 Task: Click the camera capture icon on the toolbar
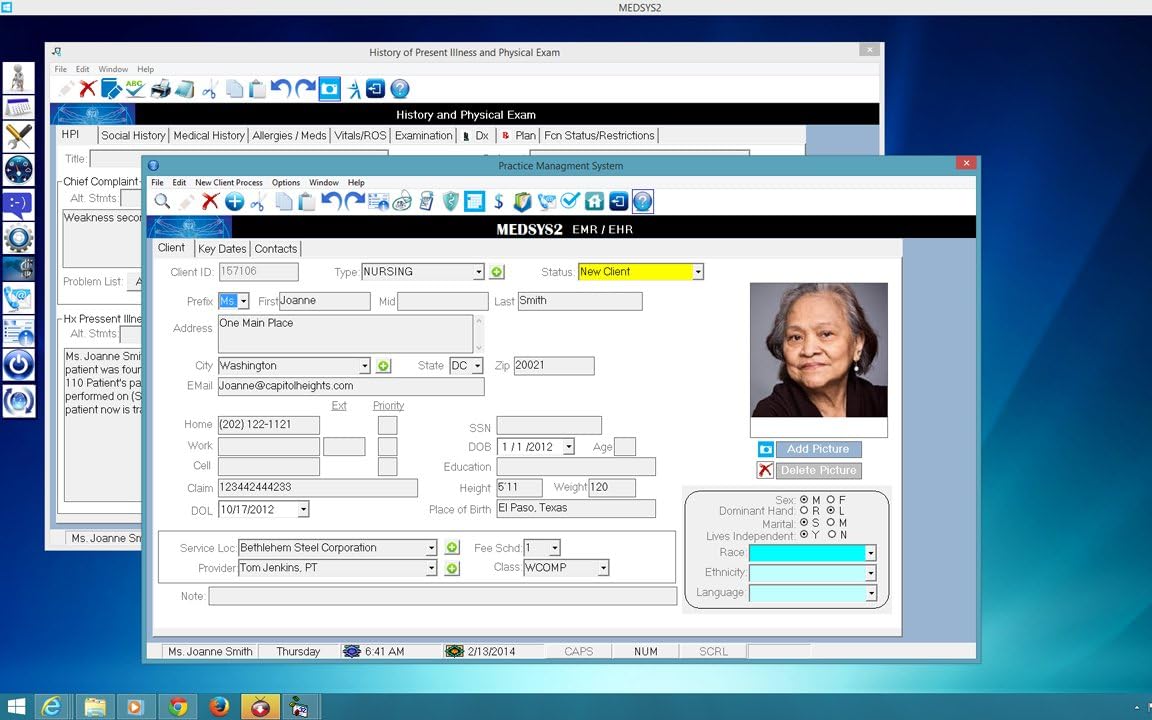[x=329, y=88]
